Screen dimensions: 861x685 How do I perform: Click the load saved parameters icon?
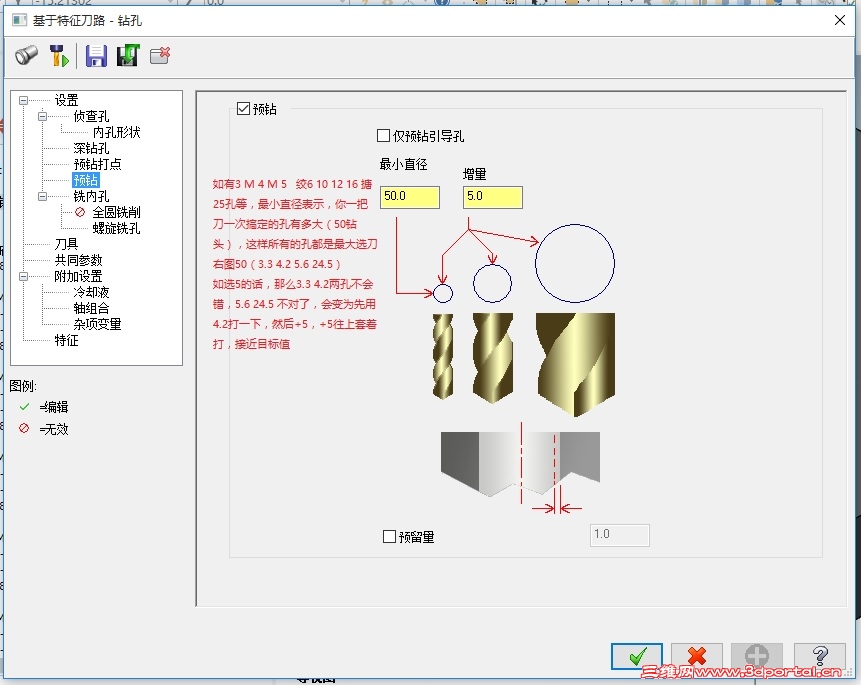click(128, 55)
